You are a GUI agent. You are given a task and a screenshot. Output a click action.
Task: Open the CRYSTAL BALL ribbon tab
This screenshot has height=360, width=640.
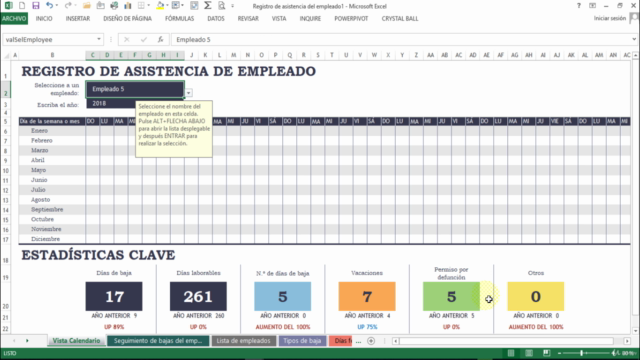(x=400, y=18)
